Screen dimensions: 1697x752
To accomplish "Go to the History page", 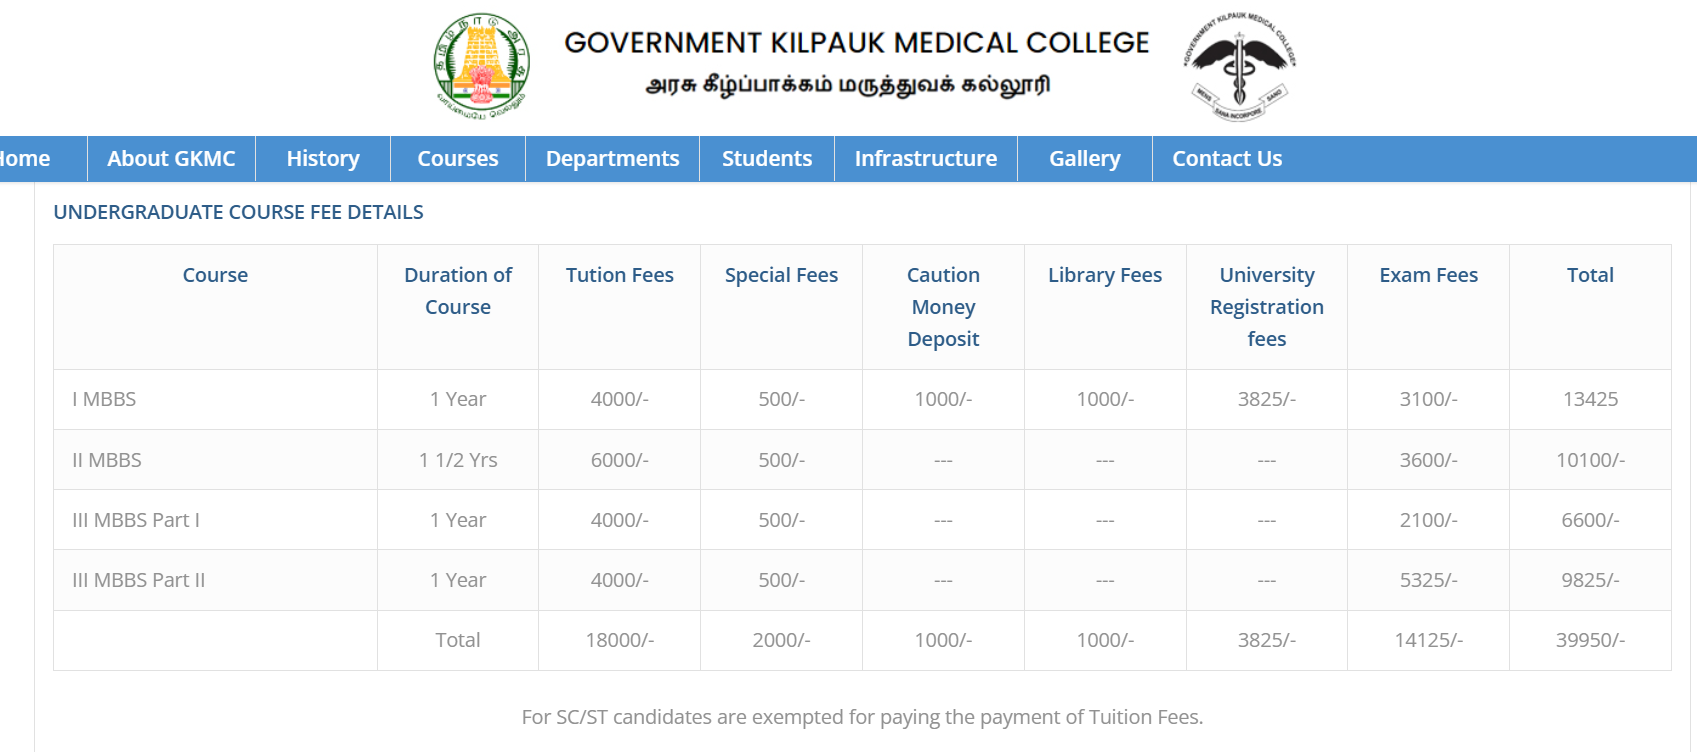I will (x=323, y=159).
